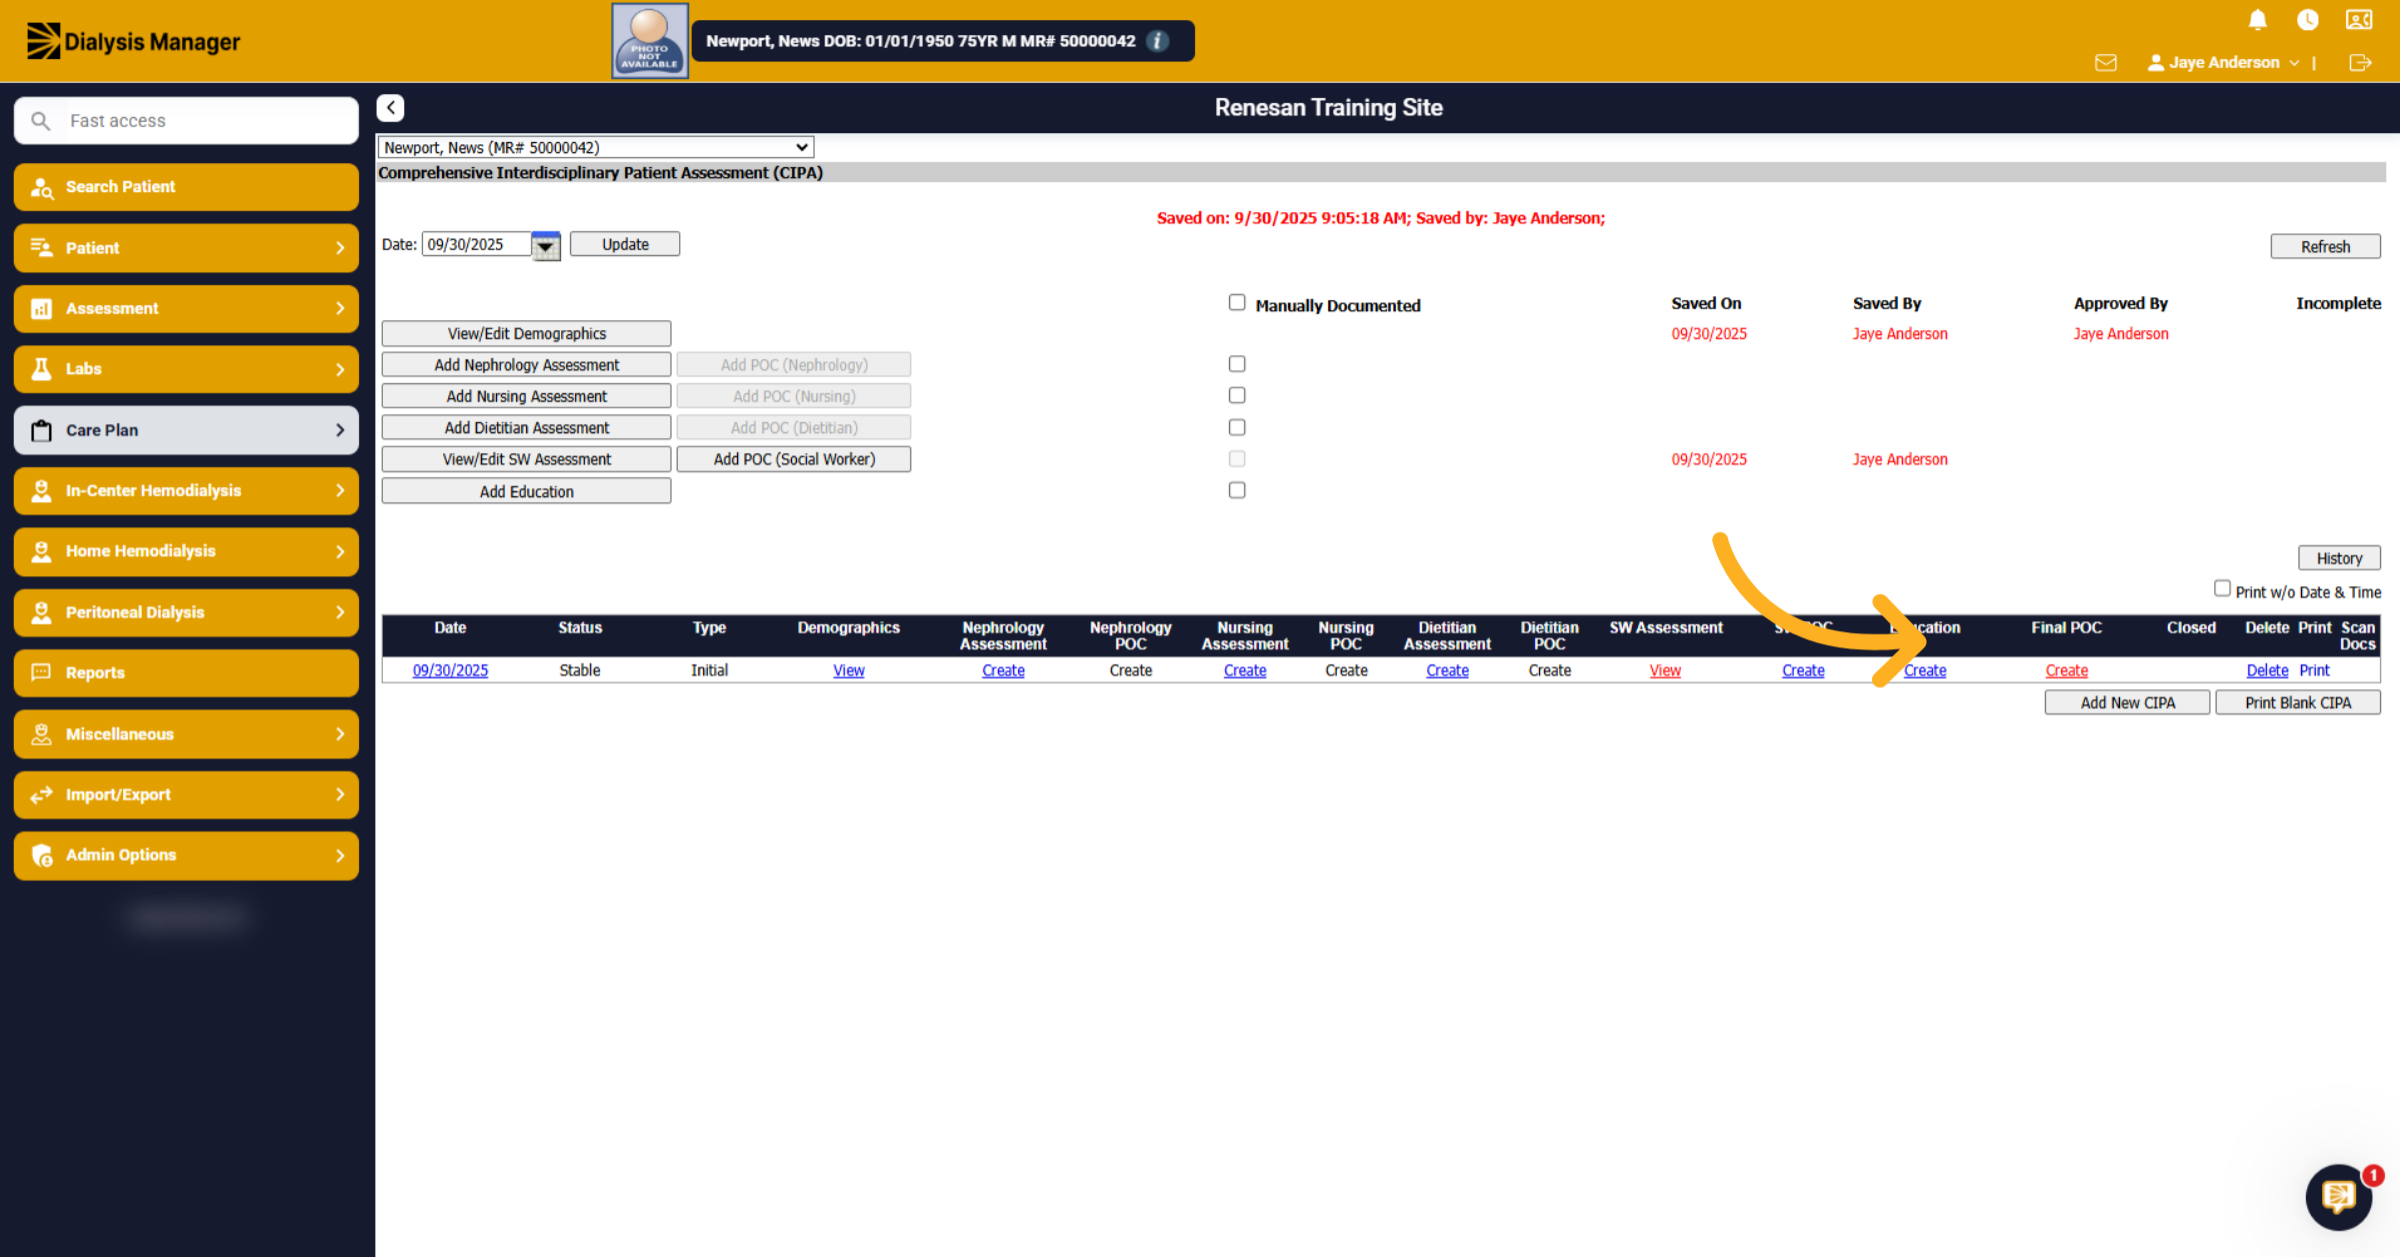Image resolution: width=2400 pixels, height=1257 pixels.
Task: Click View/Edit Demographics button
Action: point(526,334)
